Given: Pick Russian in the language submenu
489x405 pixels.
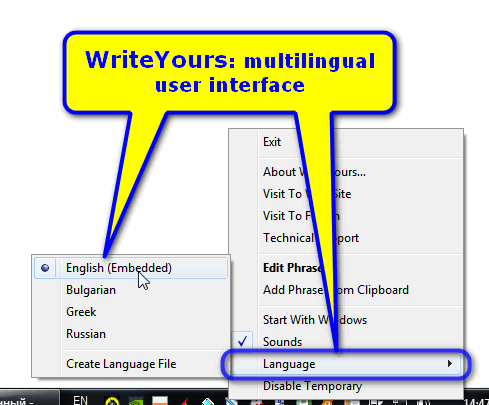Looking at the screenshot, I should click(x=131, y=334).
